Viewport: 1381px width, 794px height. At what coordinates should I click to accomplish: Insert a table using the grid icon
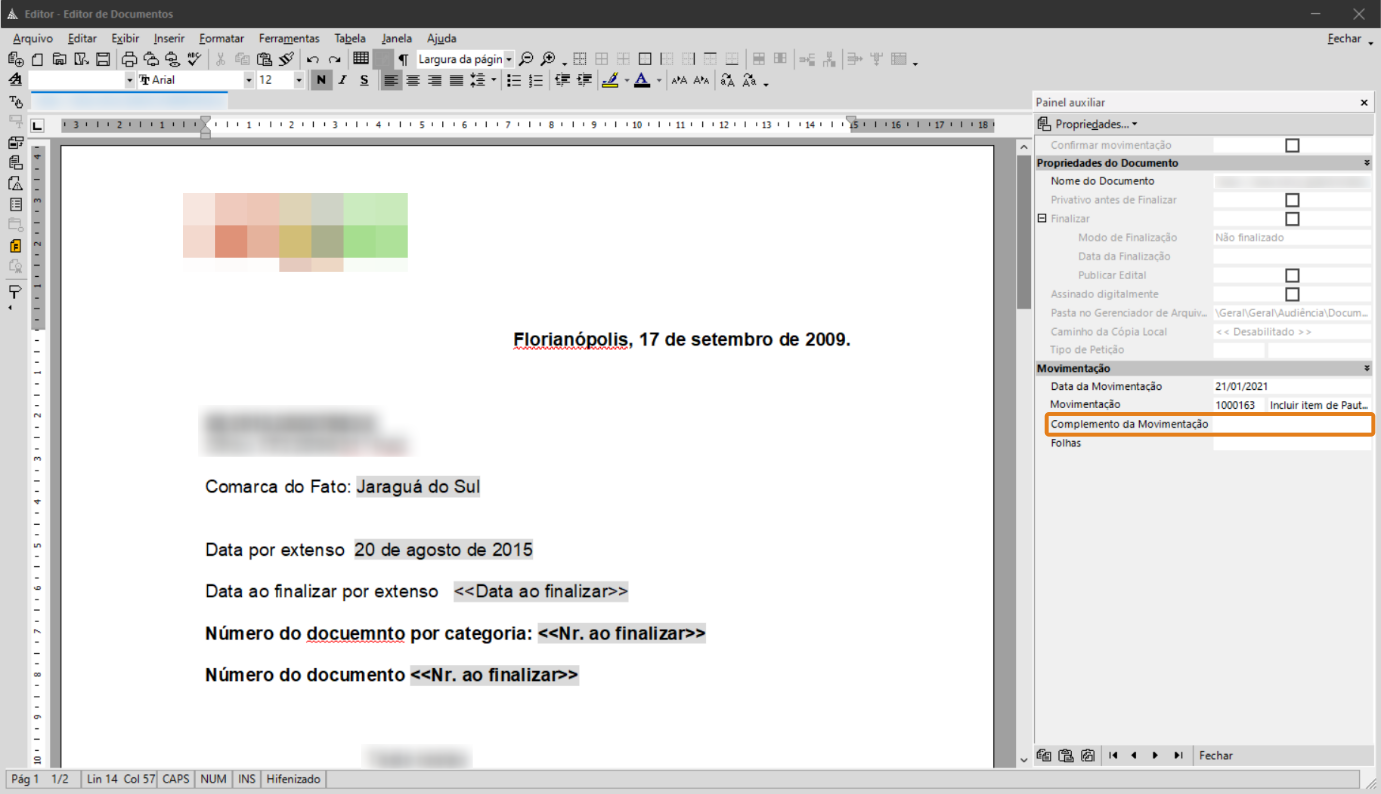coord(361,59)
